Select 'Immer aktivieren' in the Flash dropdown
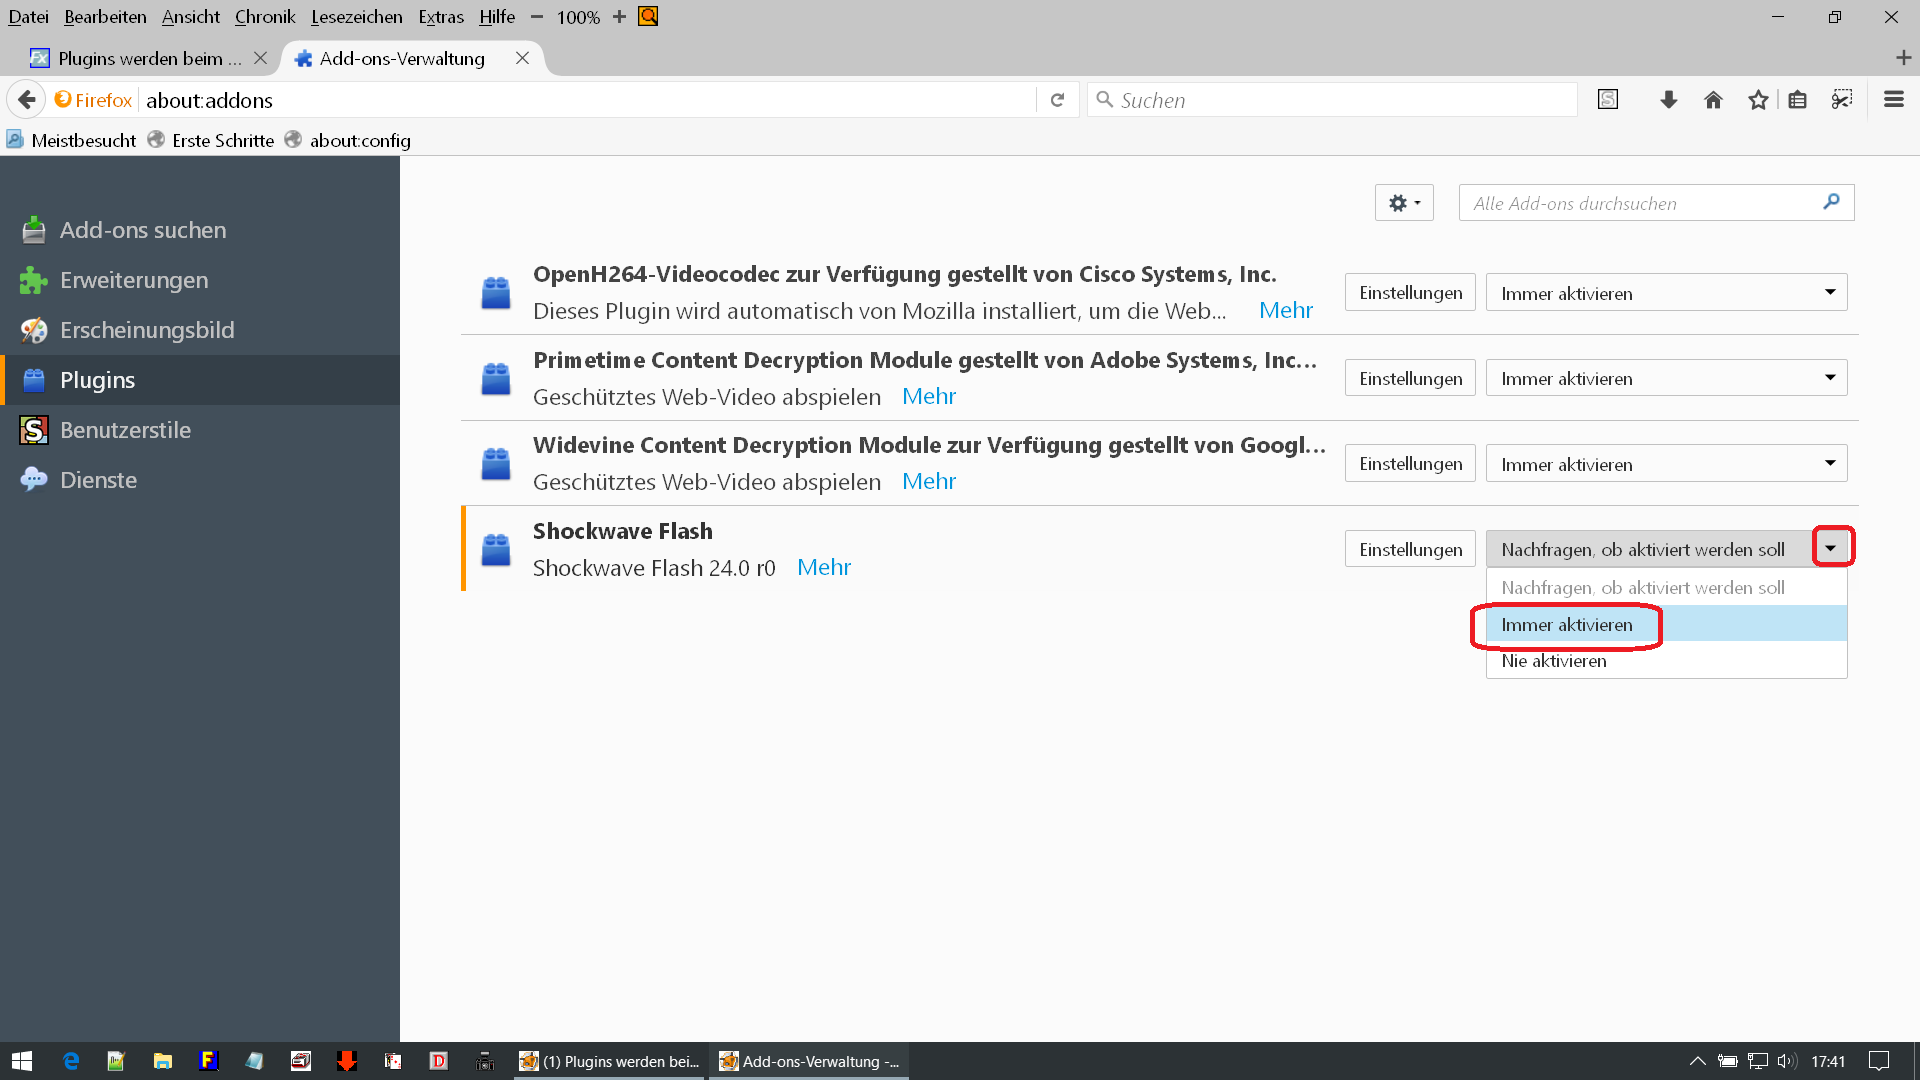 pyautogui.click(x=1567, y=625)
